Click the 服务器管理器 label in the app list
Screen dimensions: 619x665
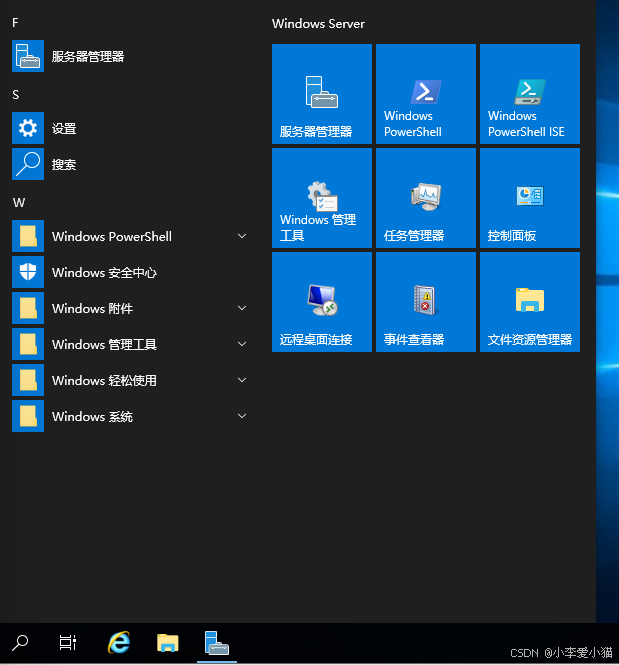[x=88, y=56]
